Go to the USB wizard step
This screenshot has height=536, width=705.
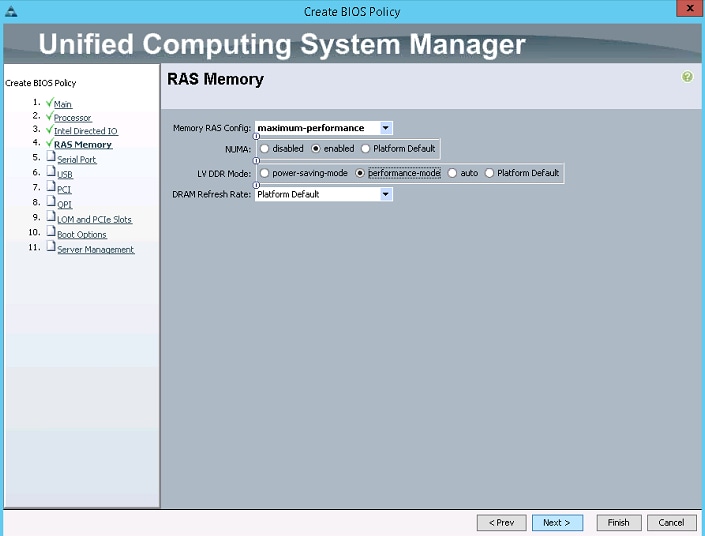(65, 174)
